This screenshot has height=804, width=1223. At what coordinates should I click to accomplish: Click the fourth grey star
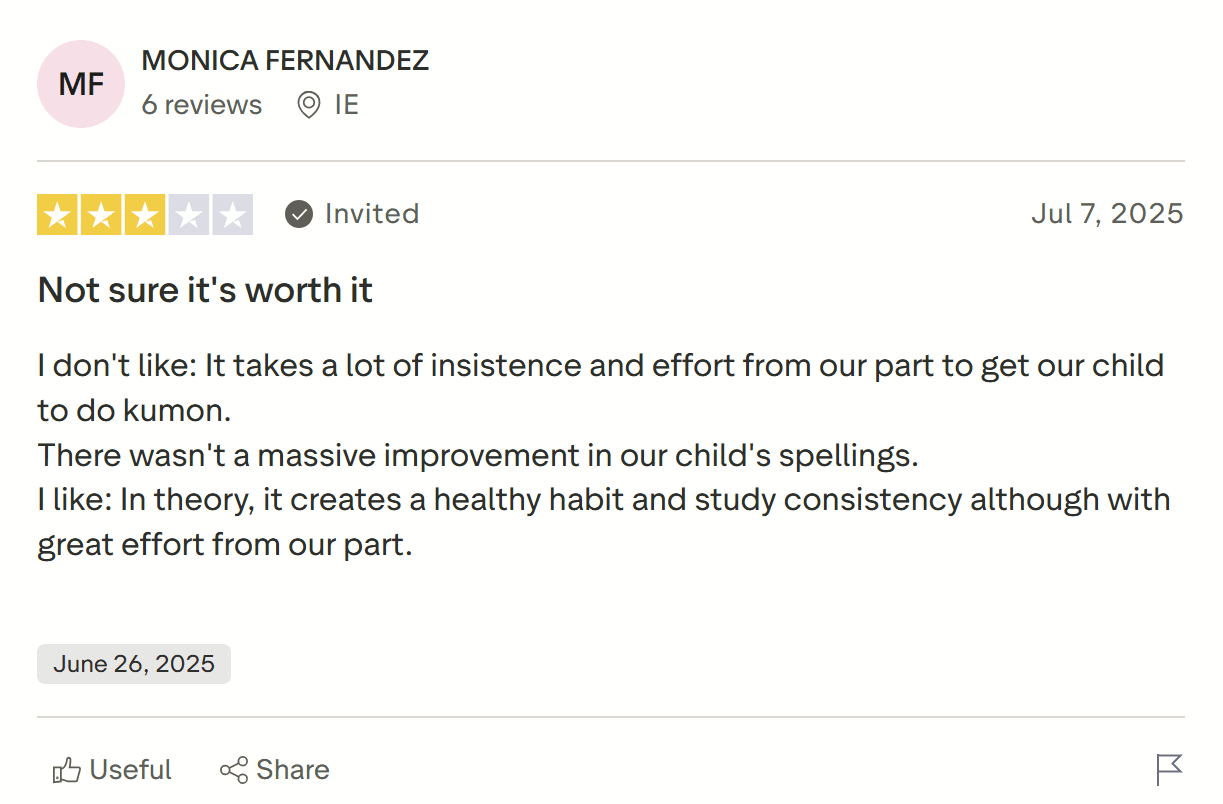[x=188, y=215]
